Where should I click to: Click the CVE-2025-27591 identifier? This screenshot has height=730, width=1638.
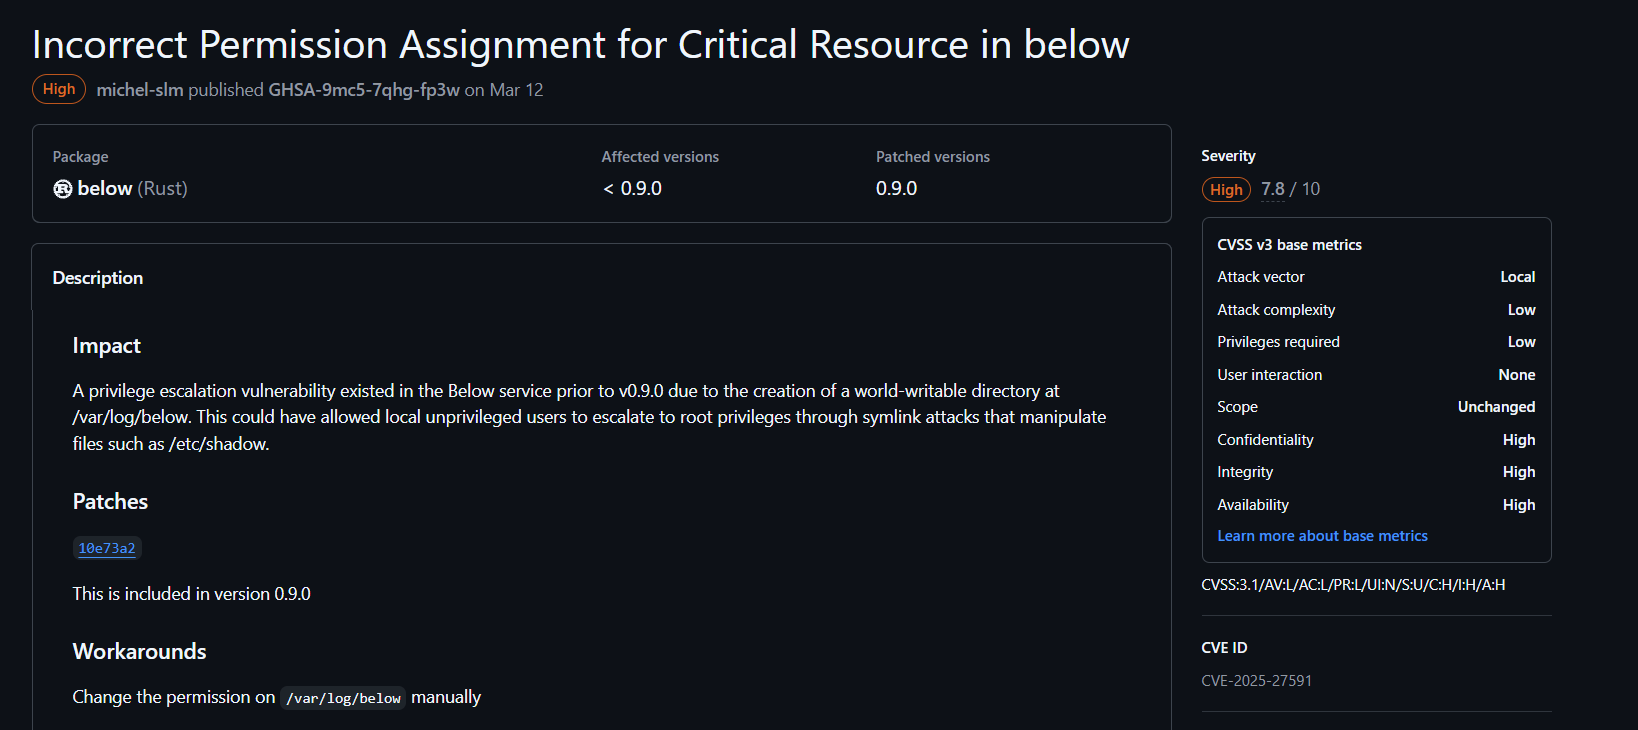click(1256, 681)
